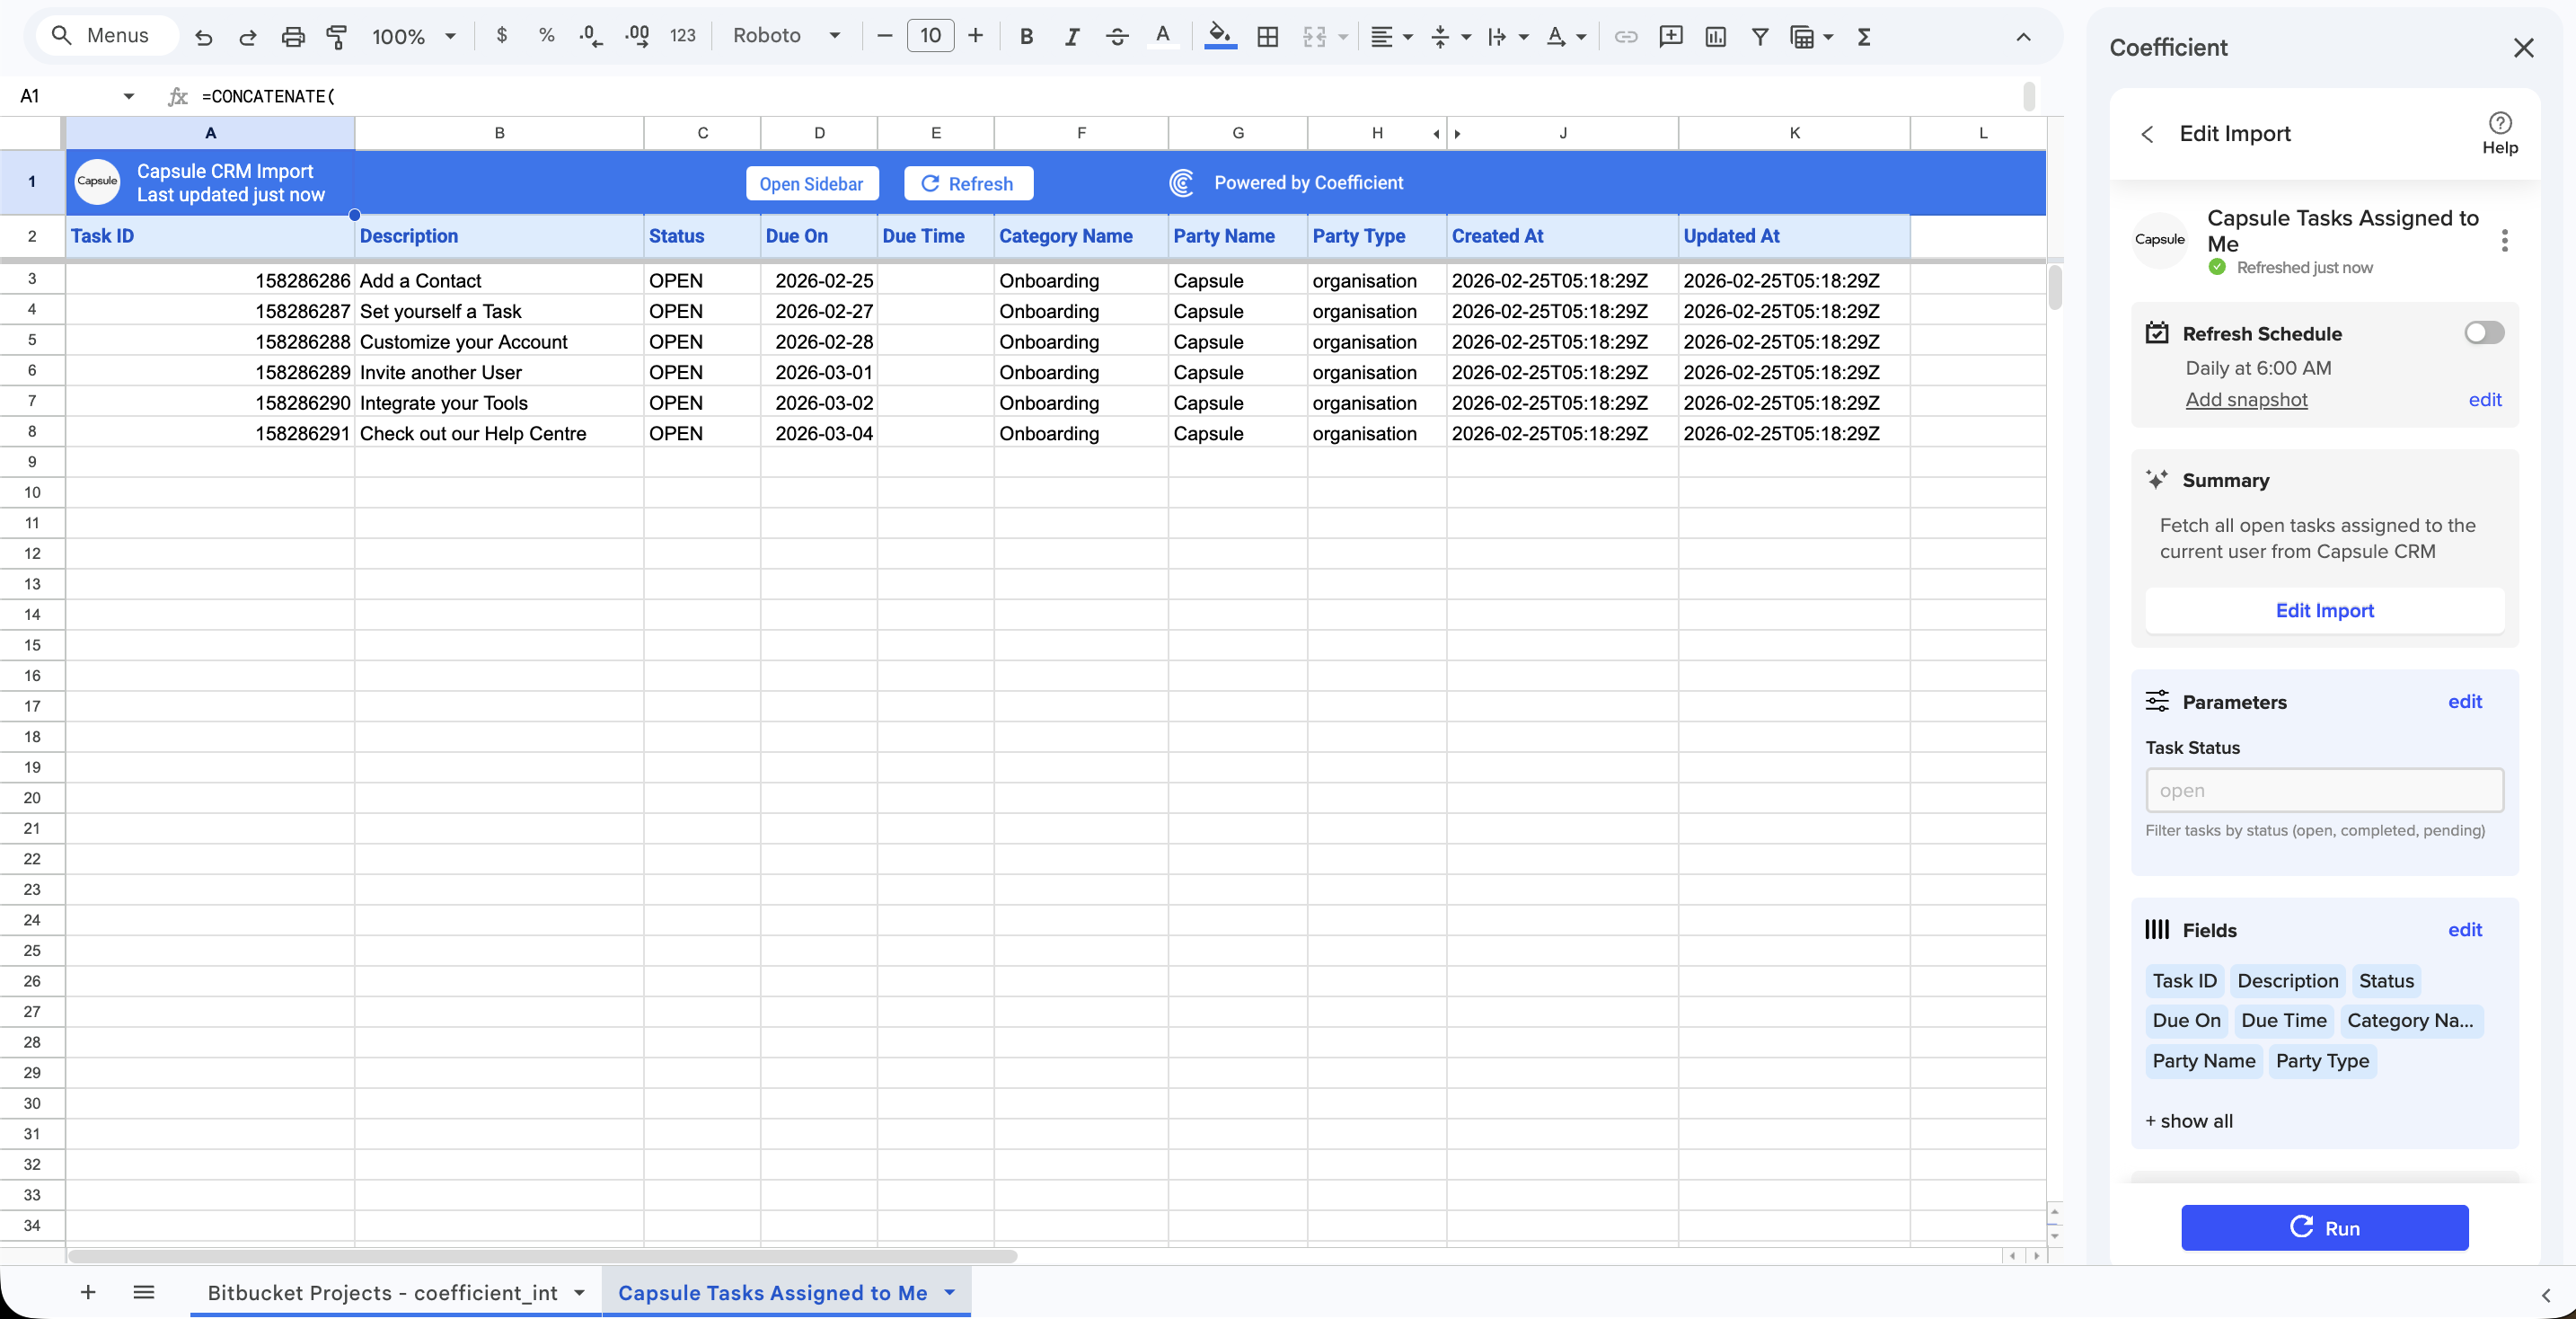Screen dimensions: 2576x1319
Task: Click the formula bar input
Action: point(1110,96)
